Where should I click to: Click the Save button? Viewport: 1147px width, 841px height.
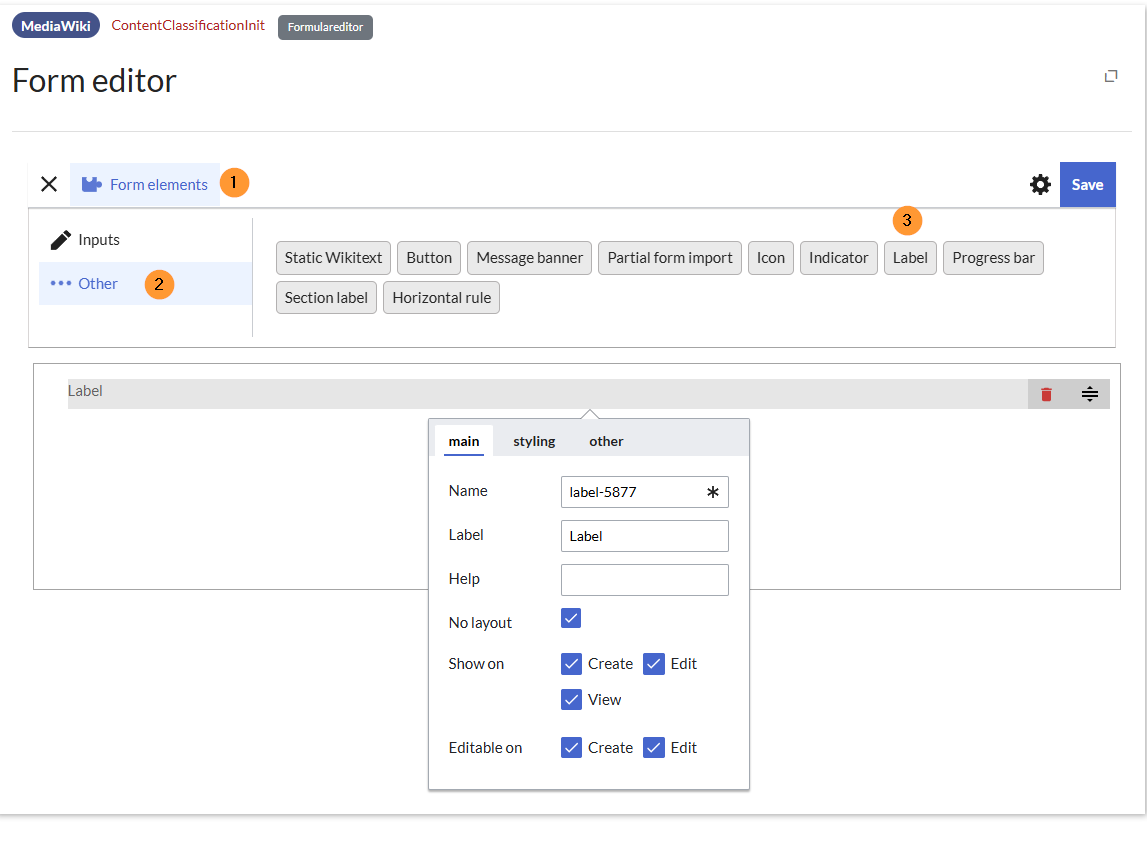pos(1087,184)
